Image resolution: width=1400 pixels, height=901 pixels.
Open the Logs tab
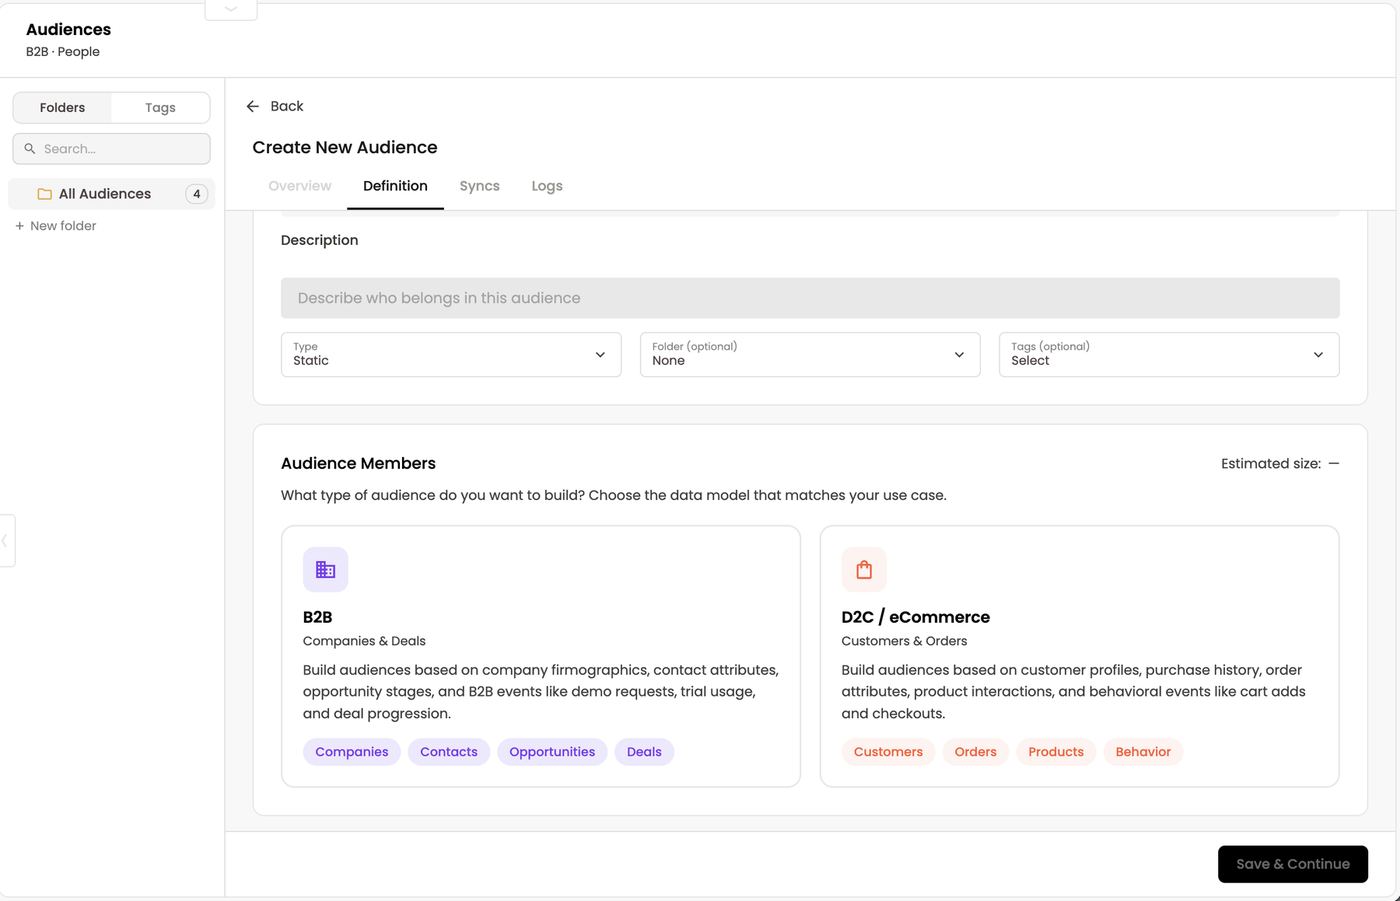[547, 186]
